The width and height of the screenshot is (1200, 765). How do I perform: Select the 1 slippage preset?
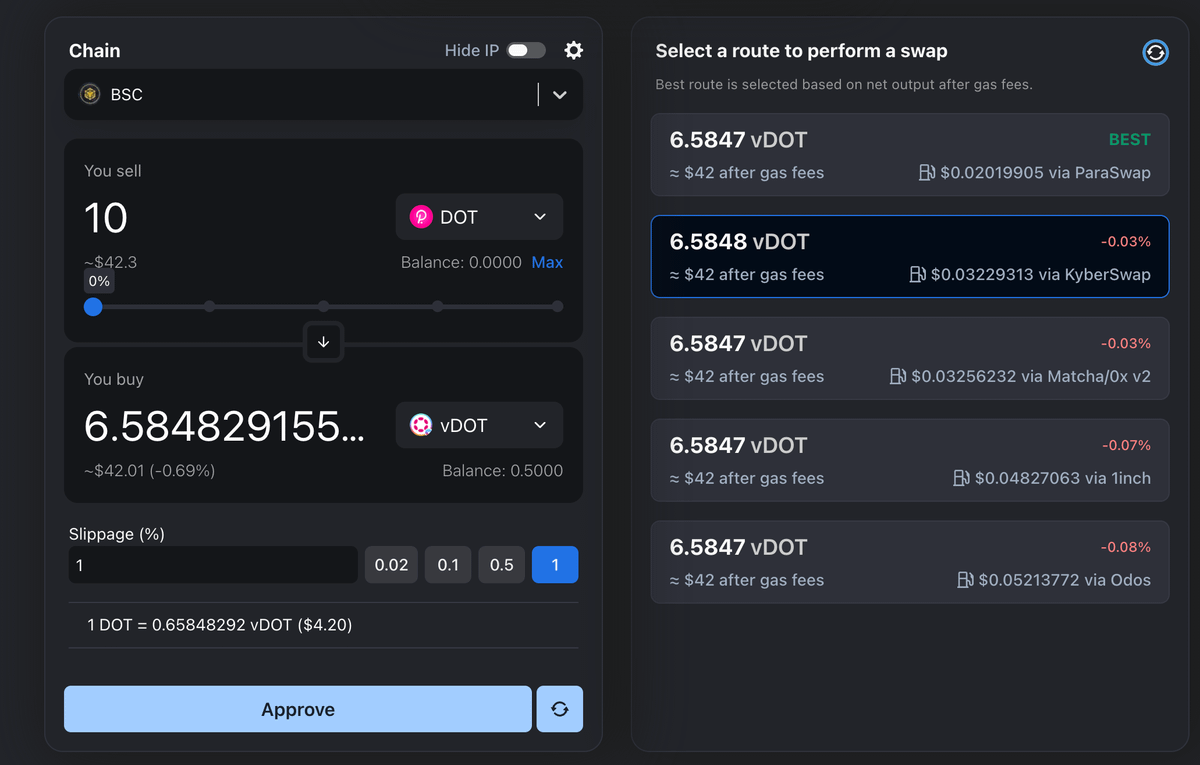(x=555, y=565)
